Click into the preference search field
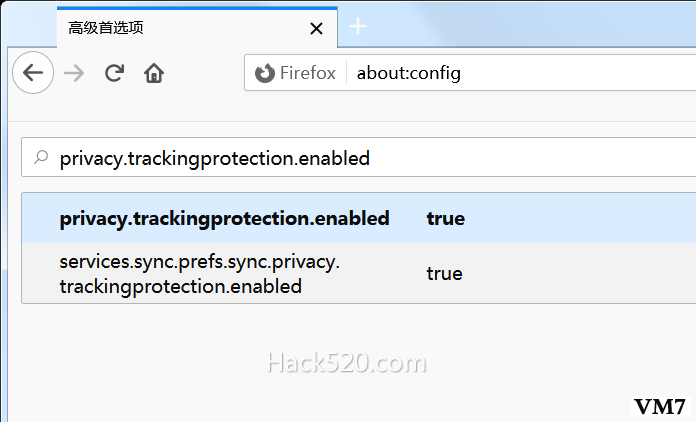Viewport: 696px width, 422px height. [x=359, y=157]
